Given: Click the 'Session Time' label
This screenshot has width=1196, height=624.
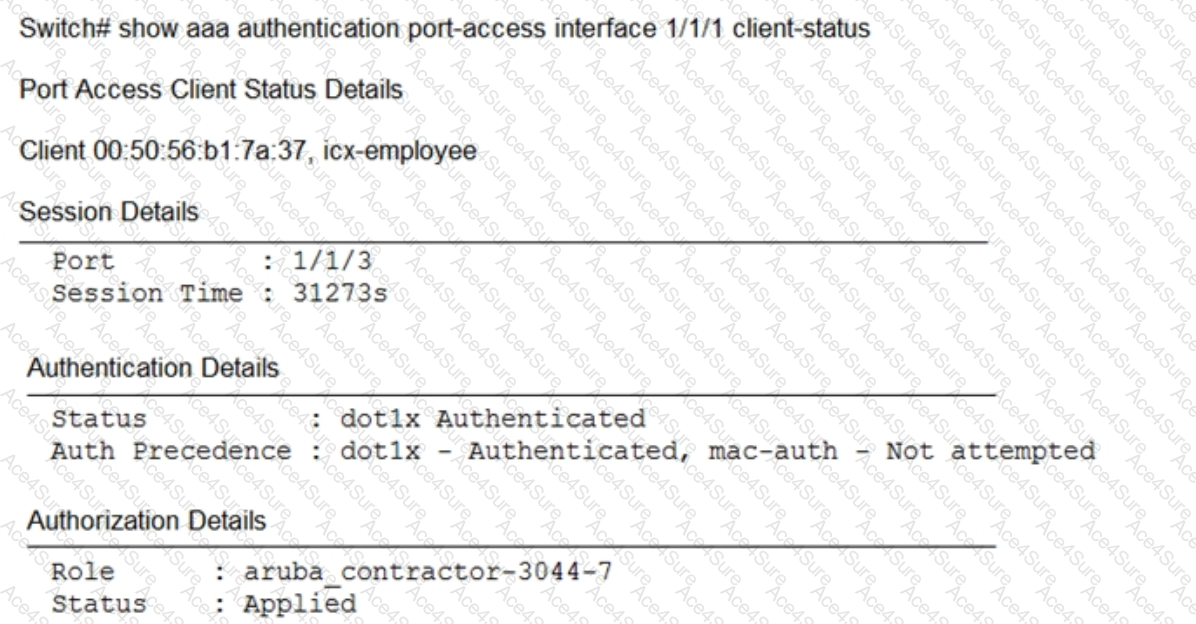Looking at the screenshot, I should (x=137, y=294).
